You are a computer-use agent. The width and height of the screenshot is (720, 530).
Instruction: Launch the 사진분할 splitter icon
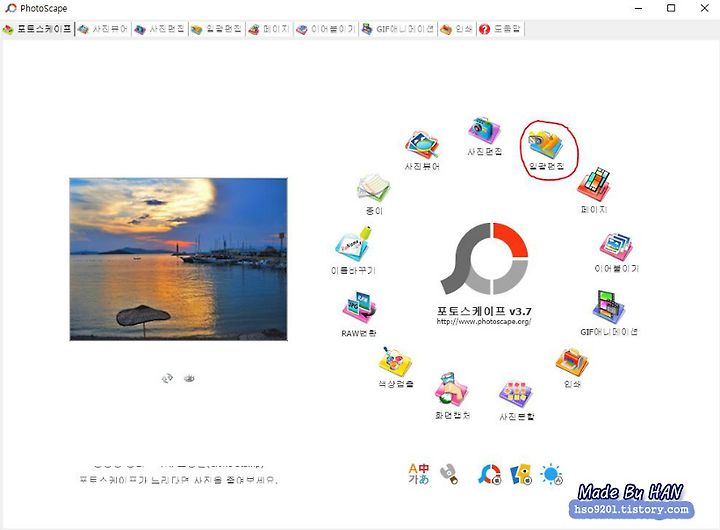tap(517, 401)
